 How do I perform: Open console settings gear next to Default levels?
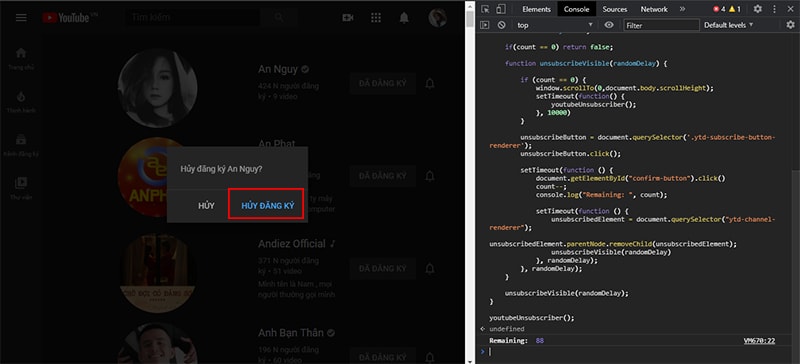(790, 25)
